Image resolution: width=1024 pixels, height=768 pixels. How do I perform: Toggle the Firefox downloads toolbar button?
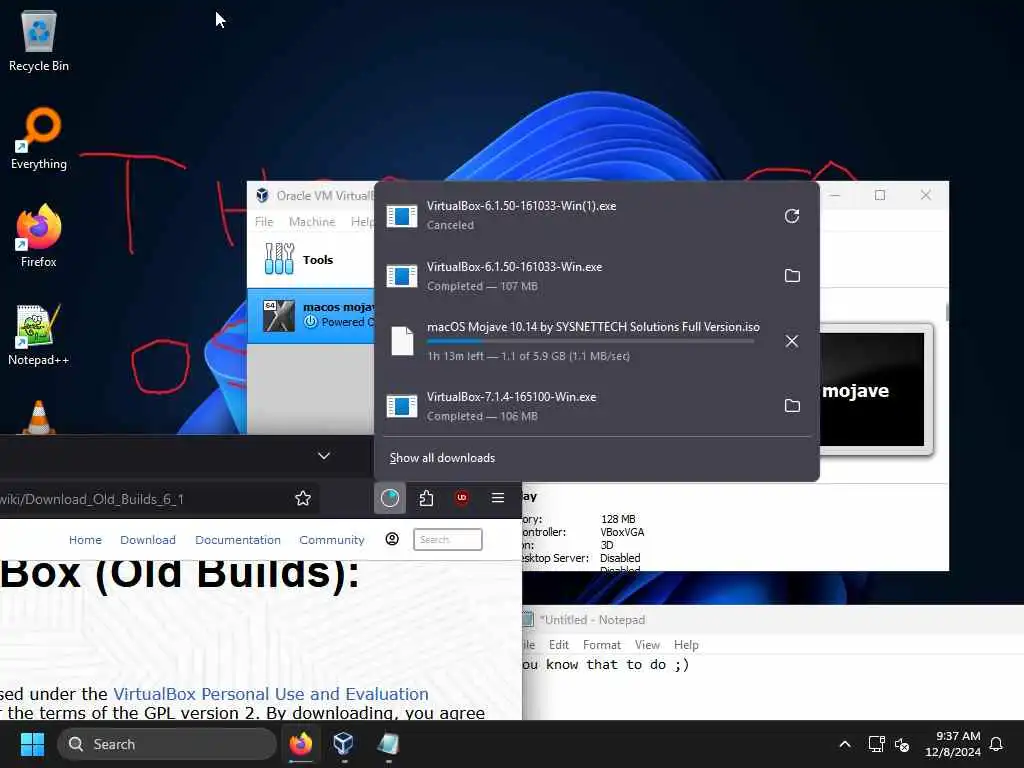(x=390, y=498)
